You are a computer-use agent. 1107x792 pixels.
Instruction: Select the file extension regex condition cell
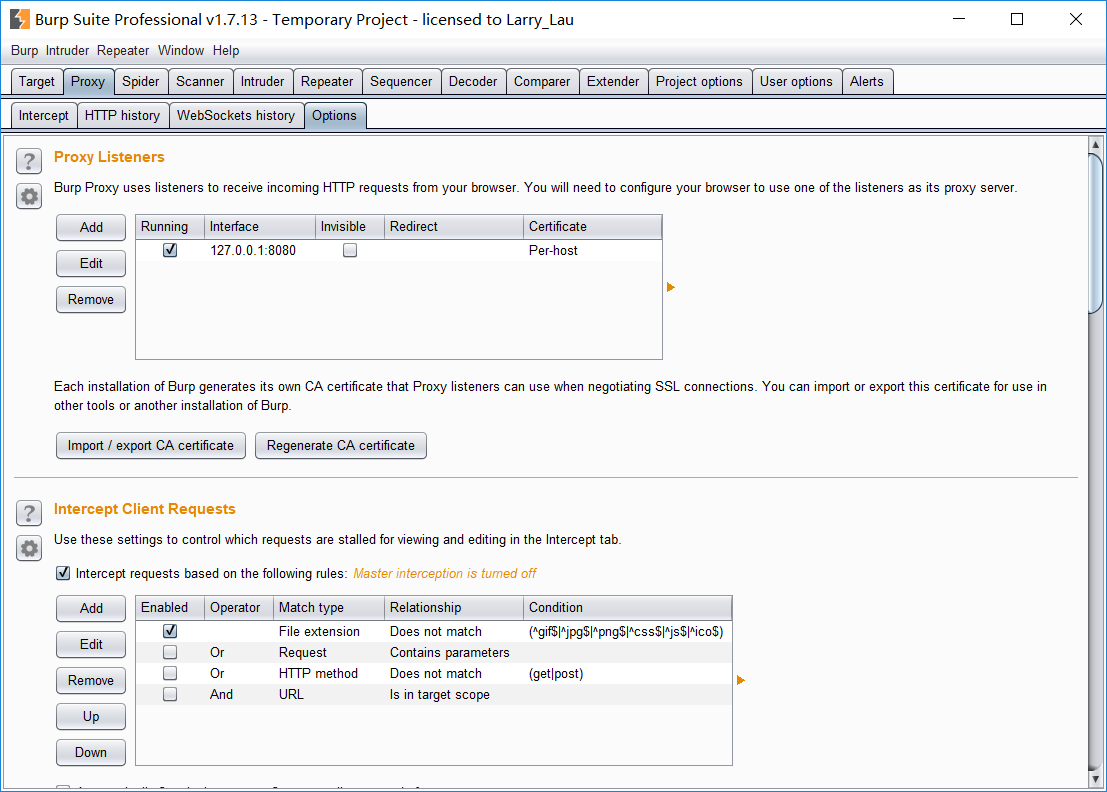[626, 632]
